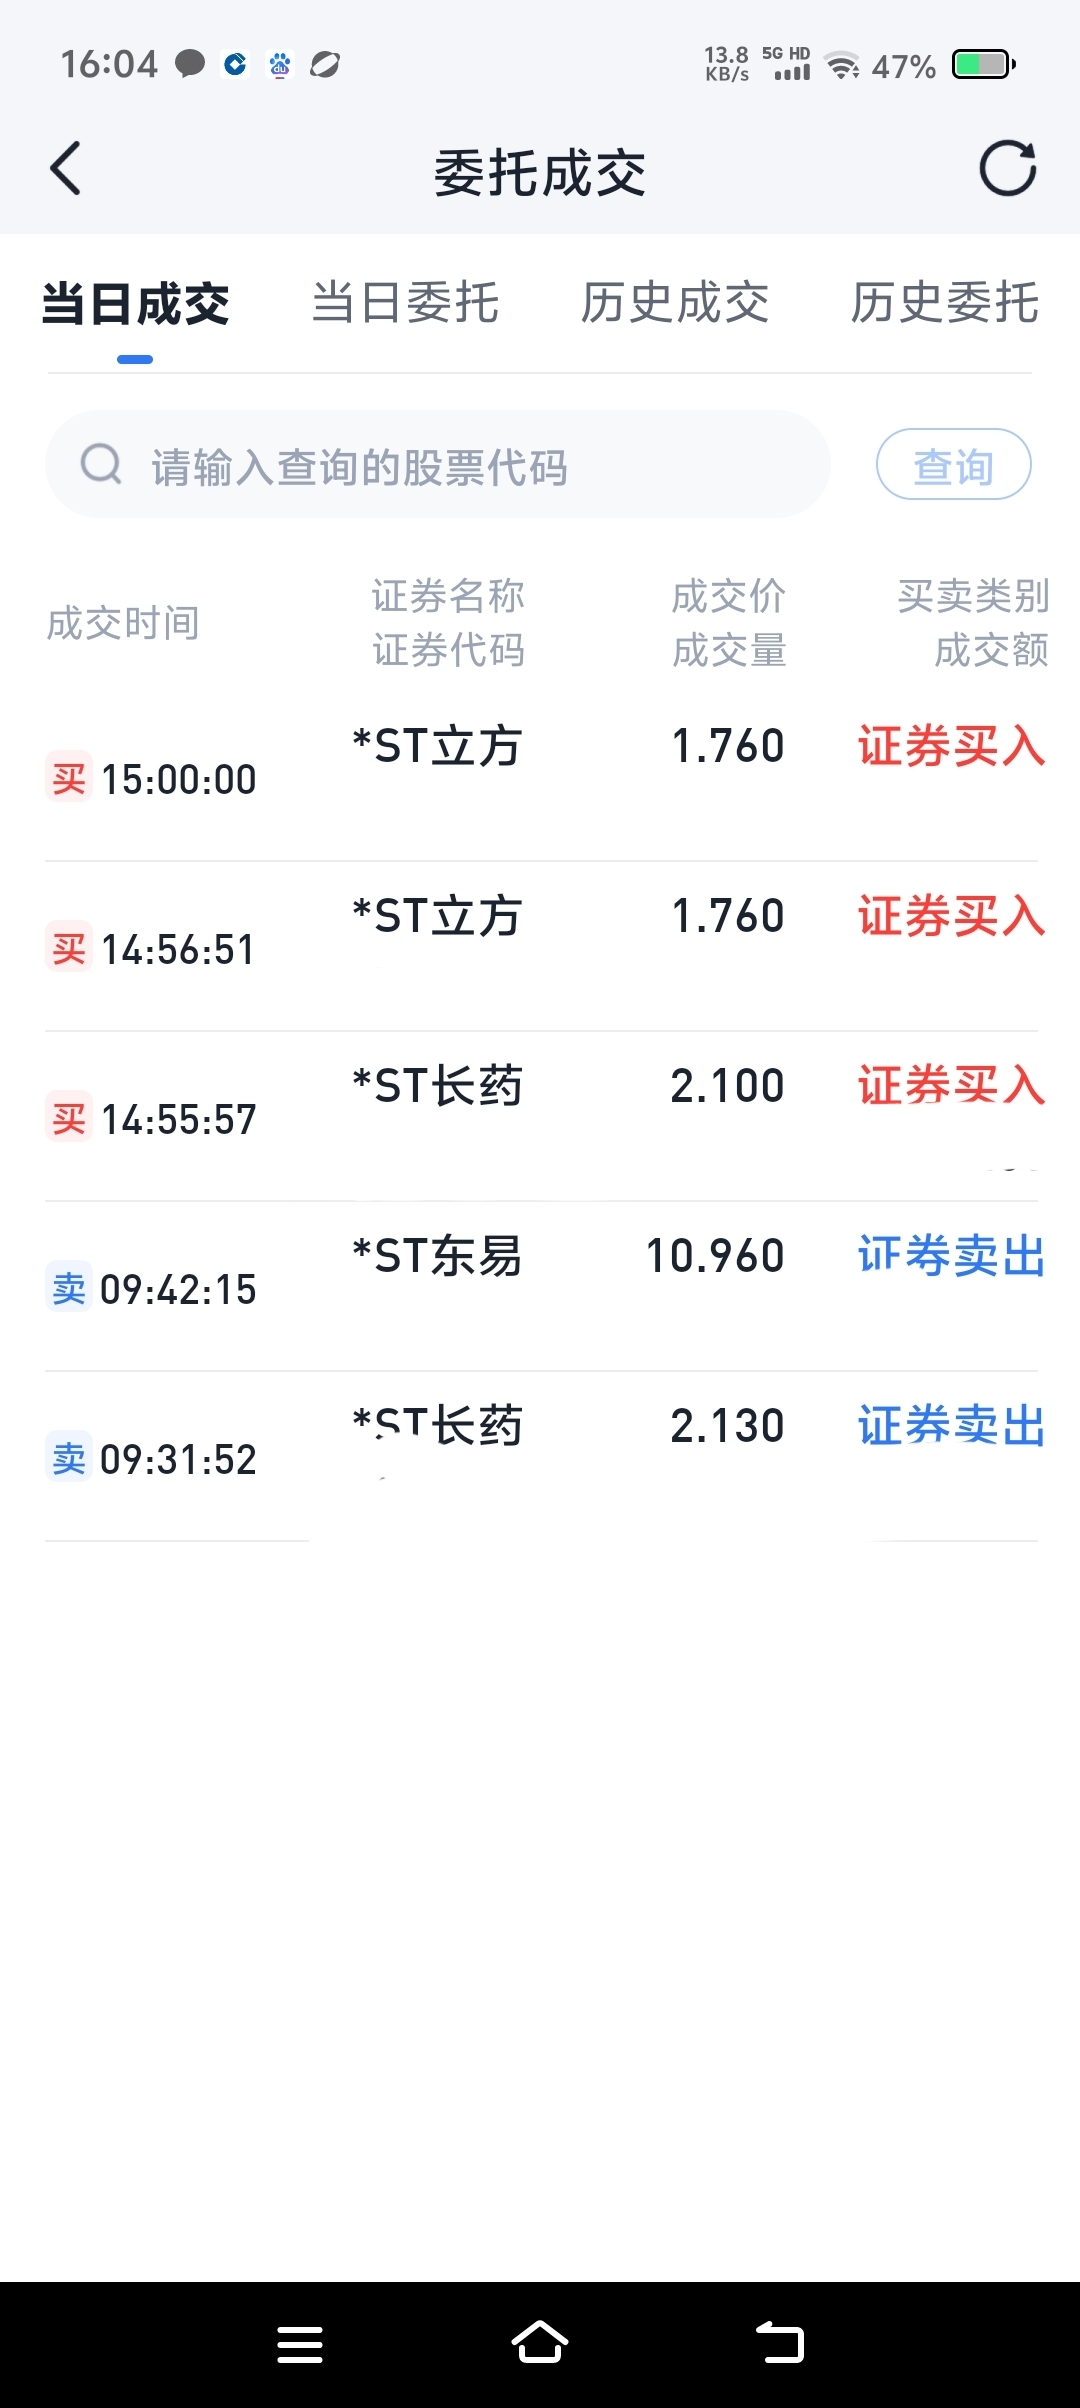Open the 历史成交 tab

click(675, 303)
